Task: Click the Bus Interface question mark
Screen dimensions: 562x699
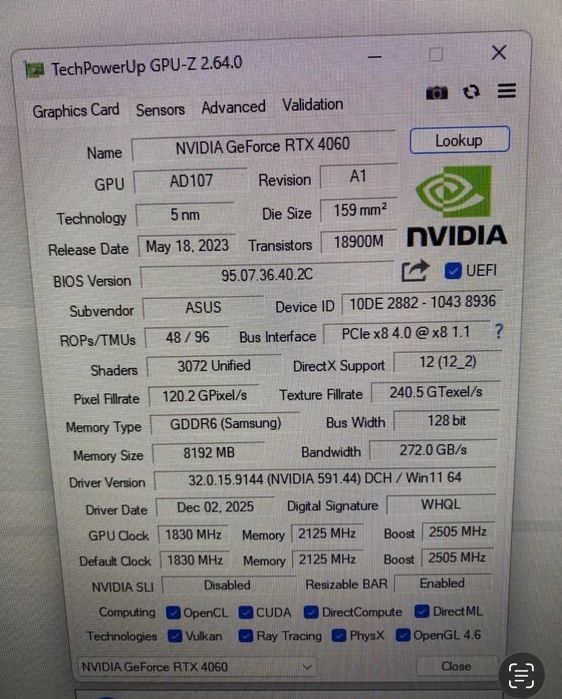Action: (x=499, y=331)
